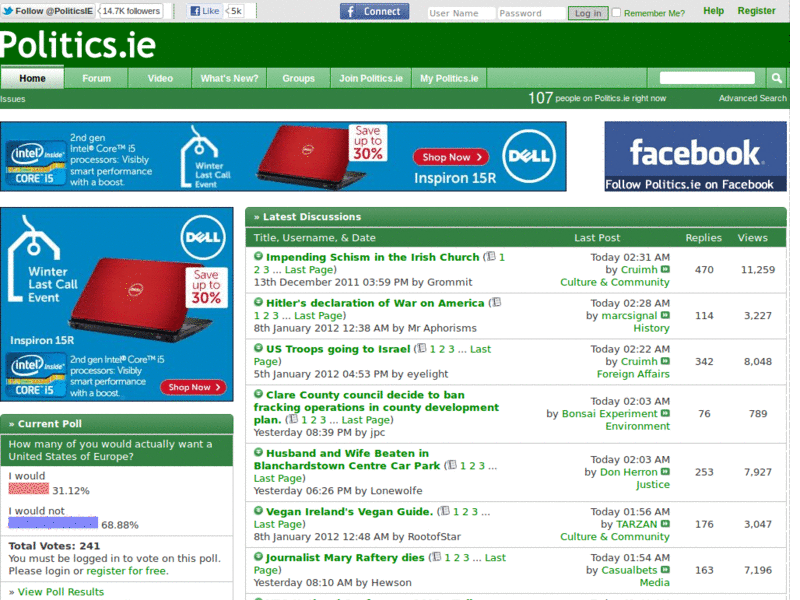800x600 pixels.
Task: Open the Register link
Action: coord(756,11)
